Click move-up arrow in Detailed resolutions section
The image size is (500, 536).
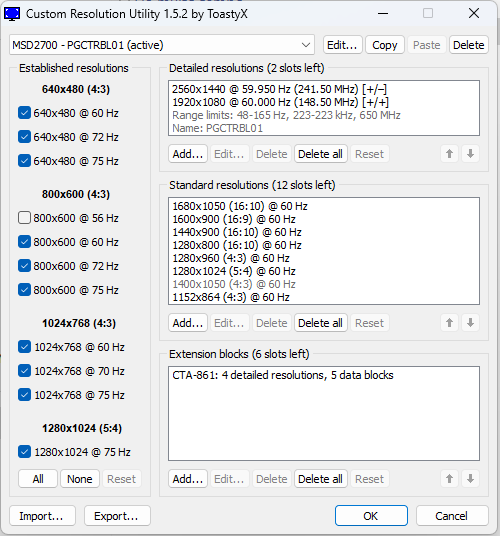pyautogui.click(x=449, y=154)
